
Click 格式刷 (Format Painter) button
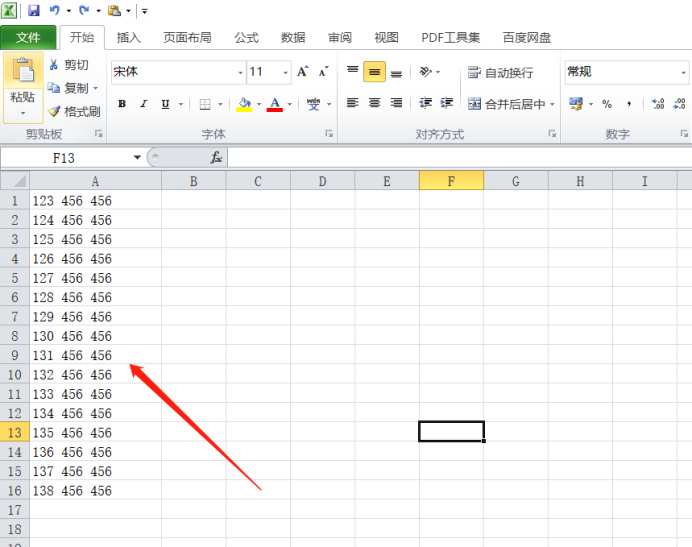pos(74,111)
